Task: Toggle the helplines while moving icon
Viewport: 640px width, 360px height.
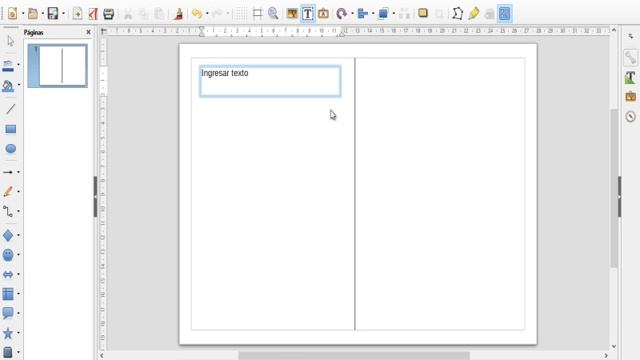Action: 258,13
